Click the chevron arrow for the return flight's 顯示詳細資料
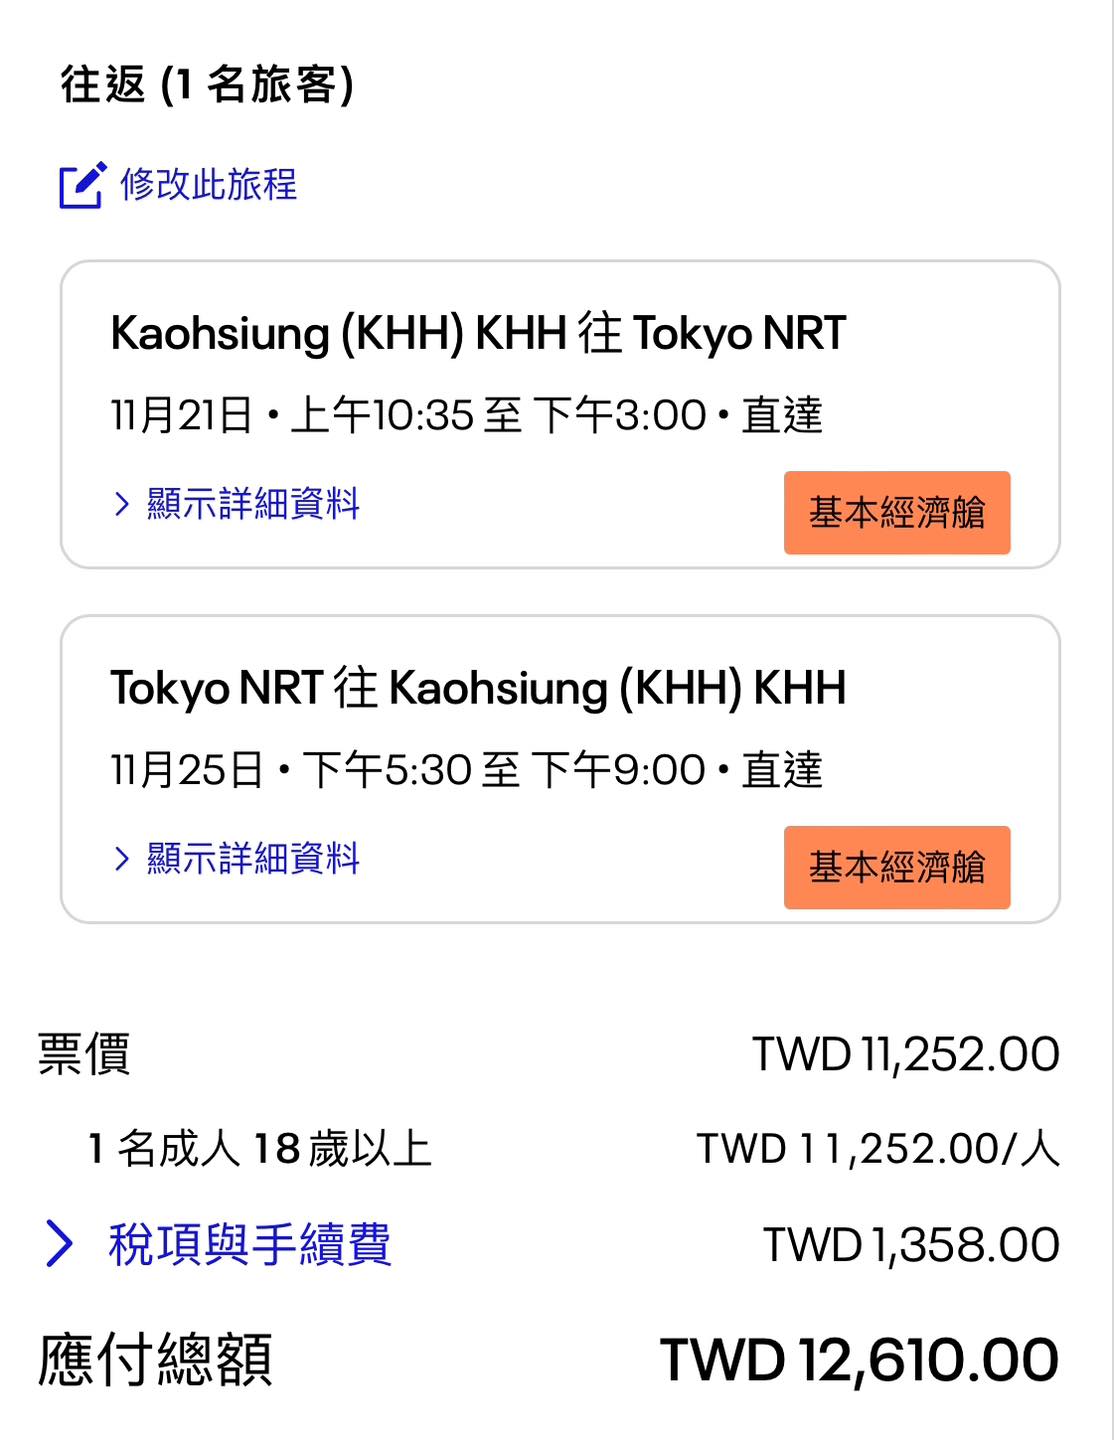This screenshot has height=1440, width=1114. pyautogui.click(x=122, y=858)
